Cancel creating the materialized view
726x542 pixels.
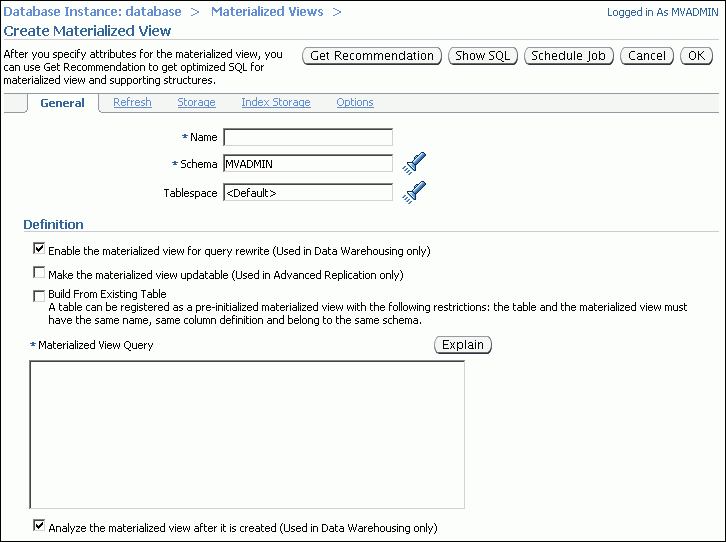tap(647, 56)
